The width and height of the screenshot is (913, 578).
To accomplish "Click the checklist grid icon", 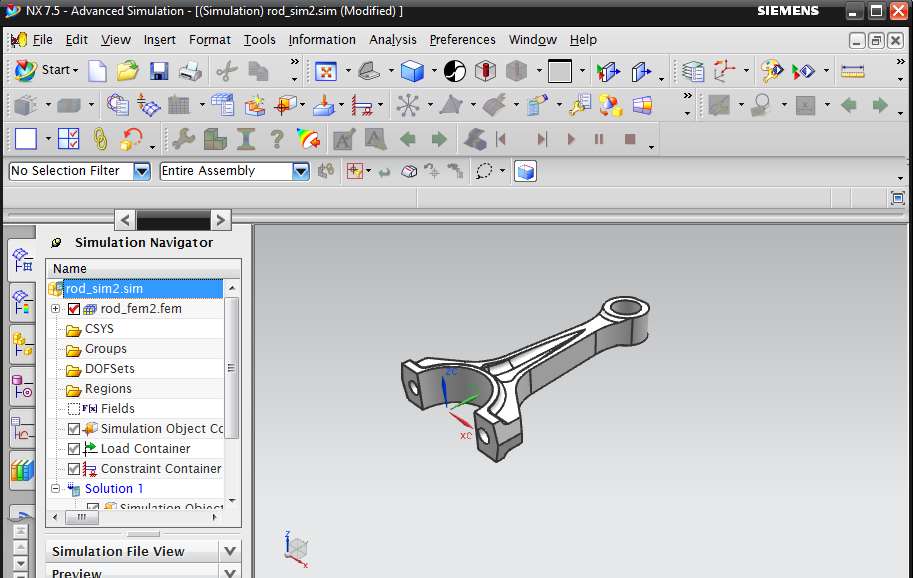I will (69, 139).
